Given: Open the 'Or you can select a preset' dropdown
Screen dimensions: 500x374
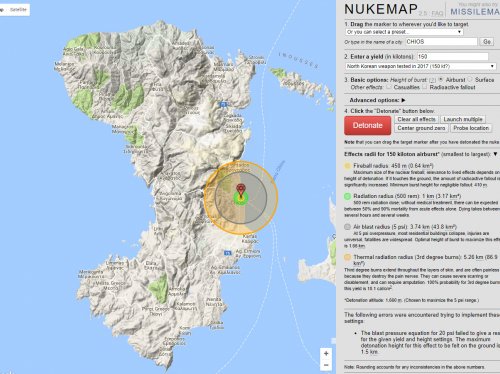Looking at the screenshot, I should (x=404, y=32).
